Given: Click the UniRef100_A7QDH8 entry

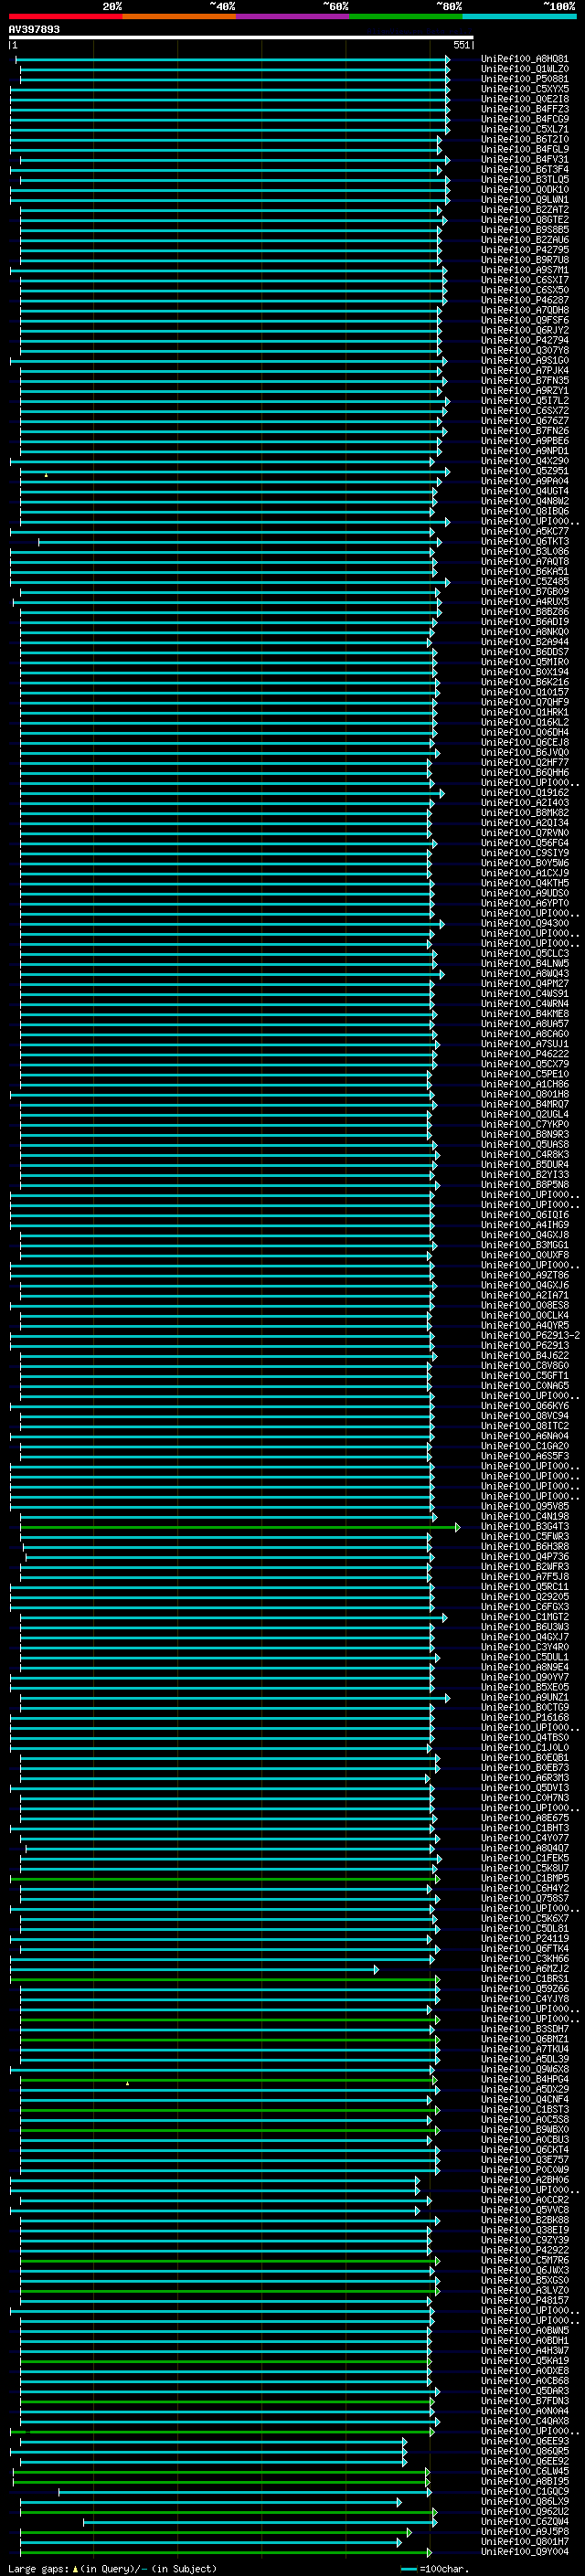Looking at the screenshot, I should [524, 310].
